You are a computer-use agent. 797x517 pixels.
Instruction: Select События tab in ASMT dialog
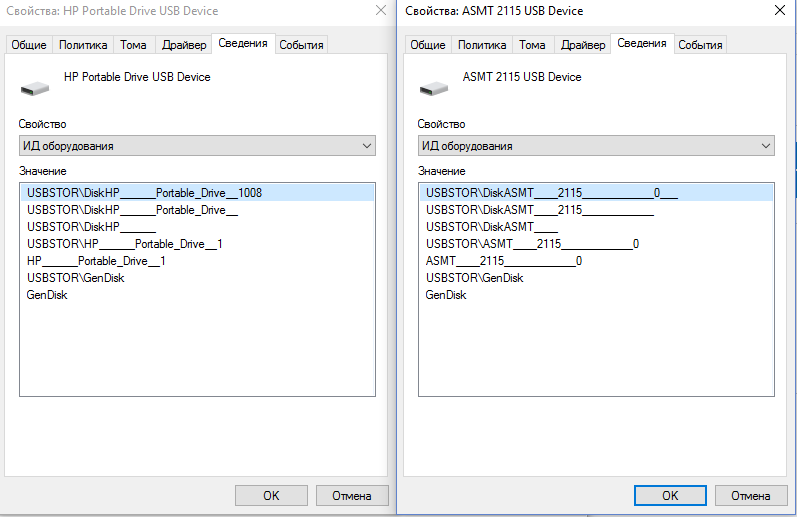coord(699,45)
